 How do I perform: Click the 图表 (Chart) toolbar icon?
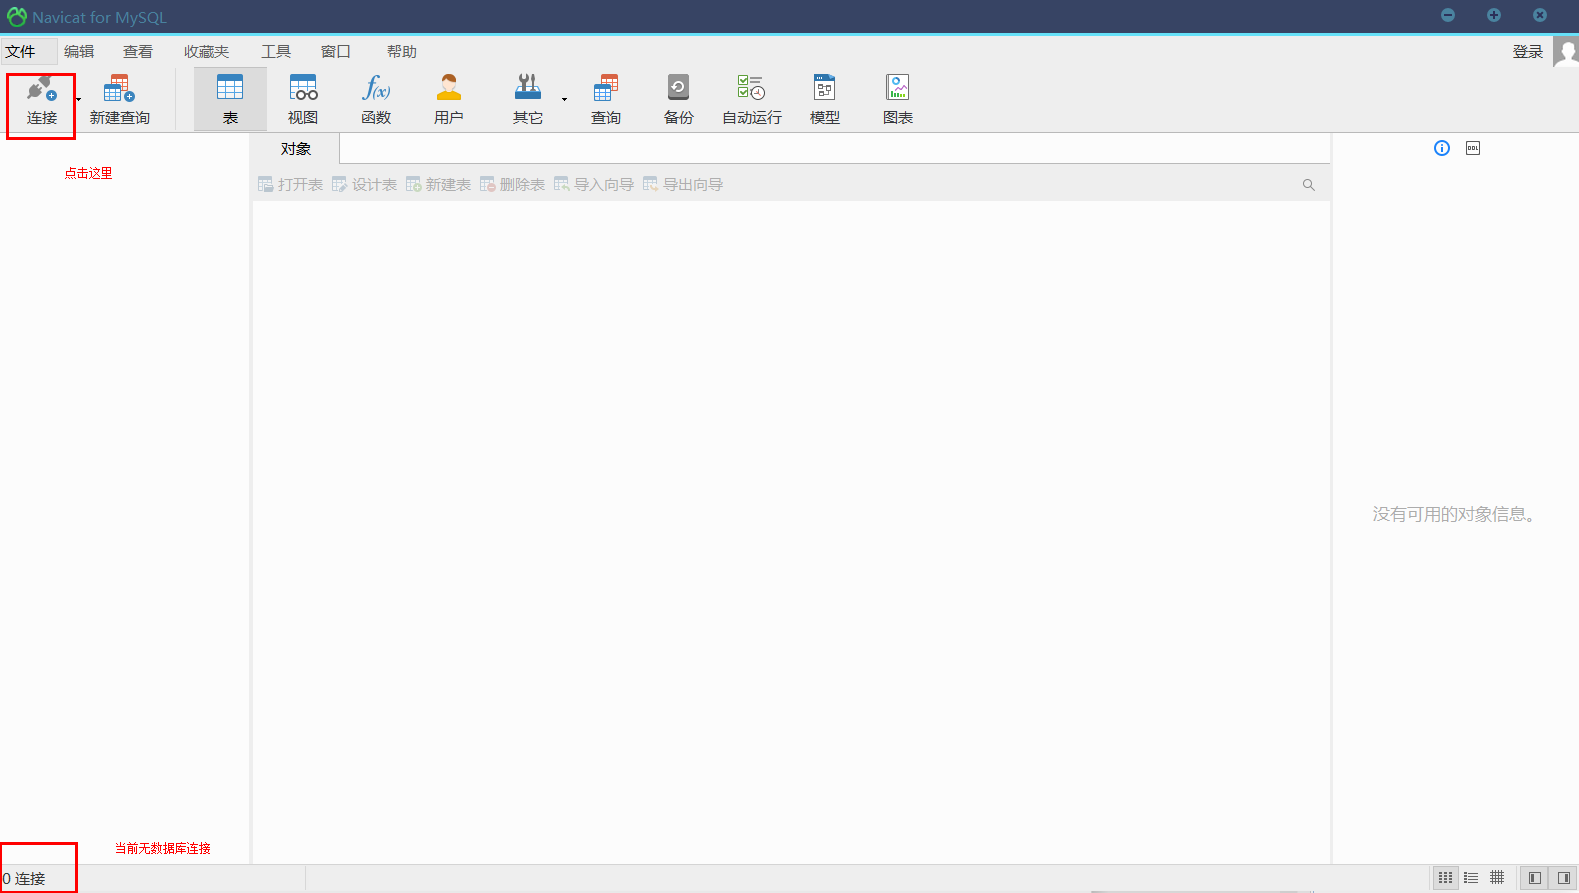(898, 100)
